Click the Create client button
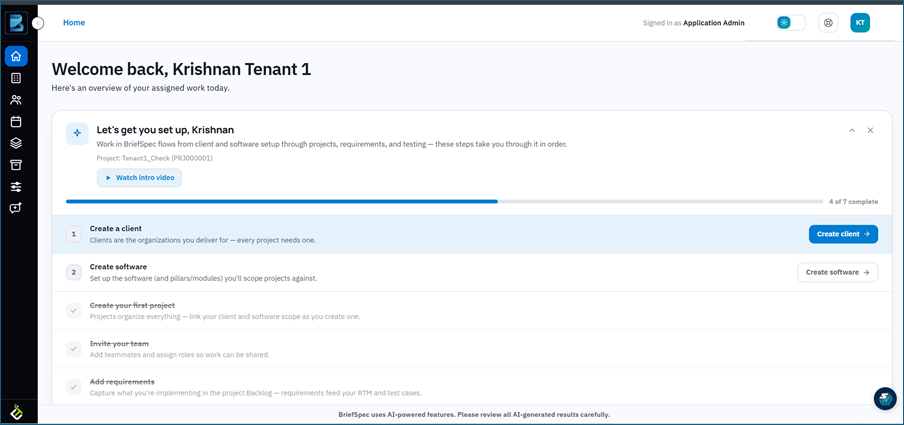 (x=843, y=234)
